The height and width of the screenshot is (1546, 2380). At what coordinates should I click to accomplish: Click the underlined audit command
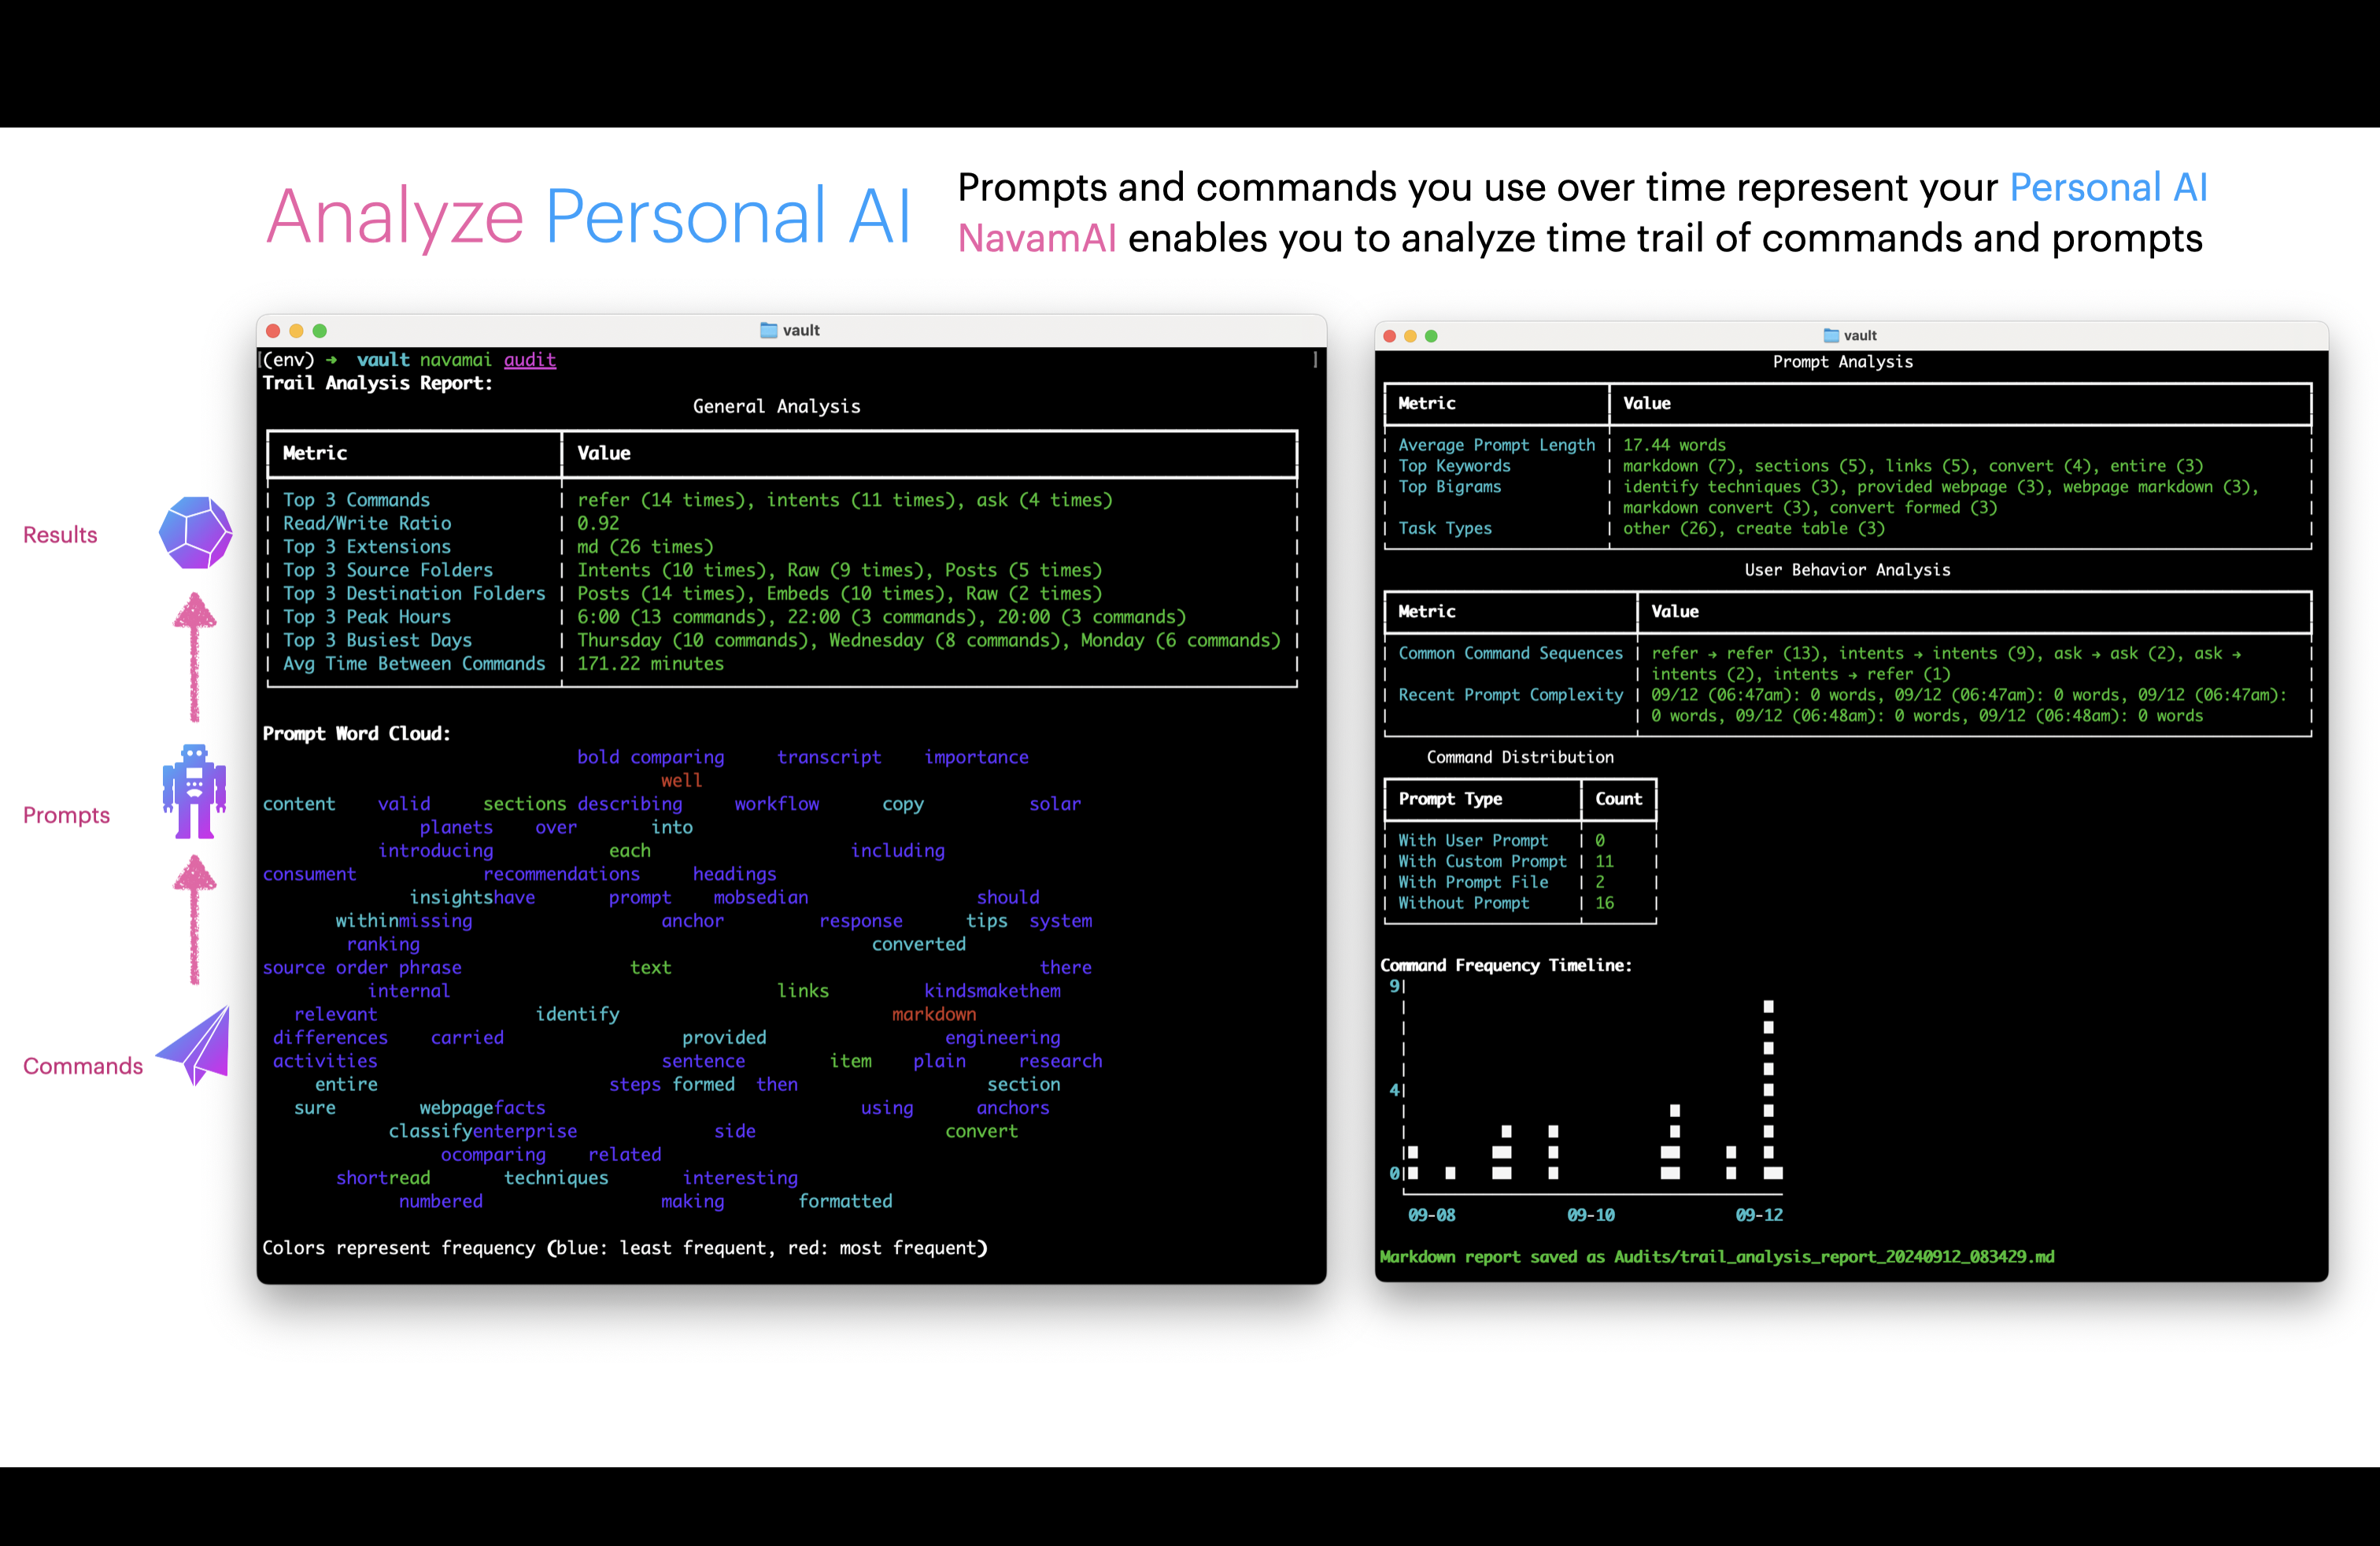[529, 360]
